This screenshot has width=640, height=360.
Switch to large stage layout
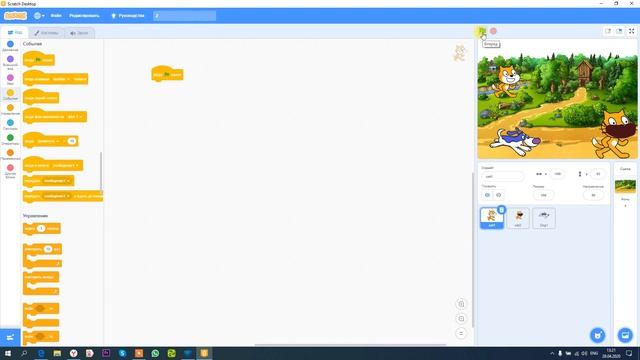tap(619, 31)
